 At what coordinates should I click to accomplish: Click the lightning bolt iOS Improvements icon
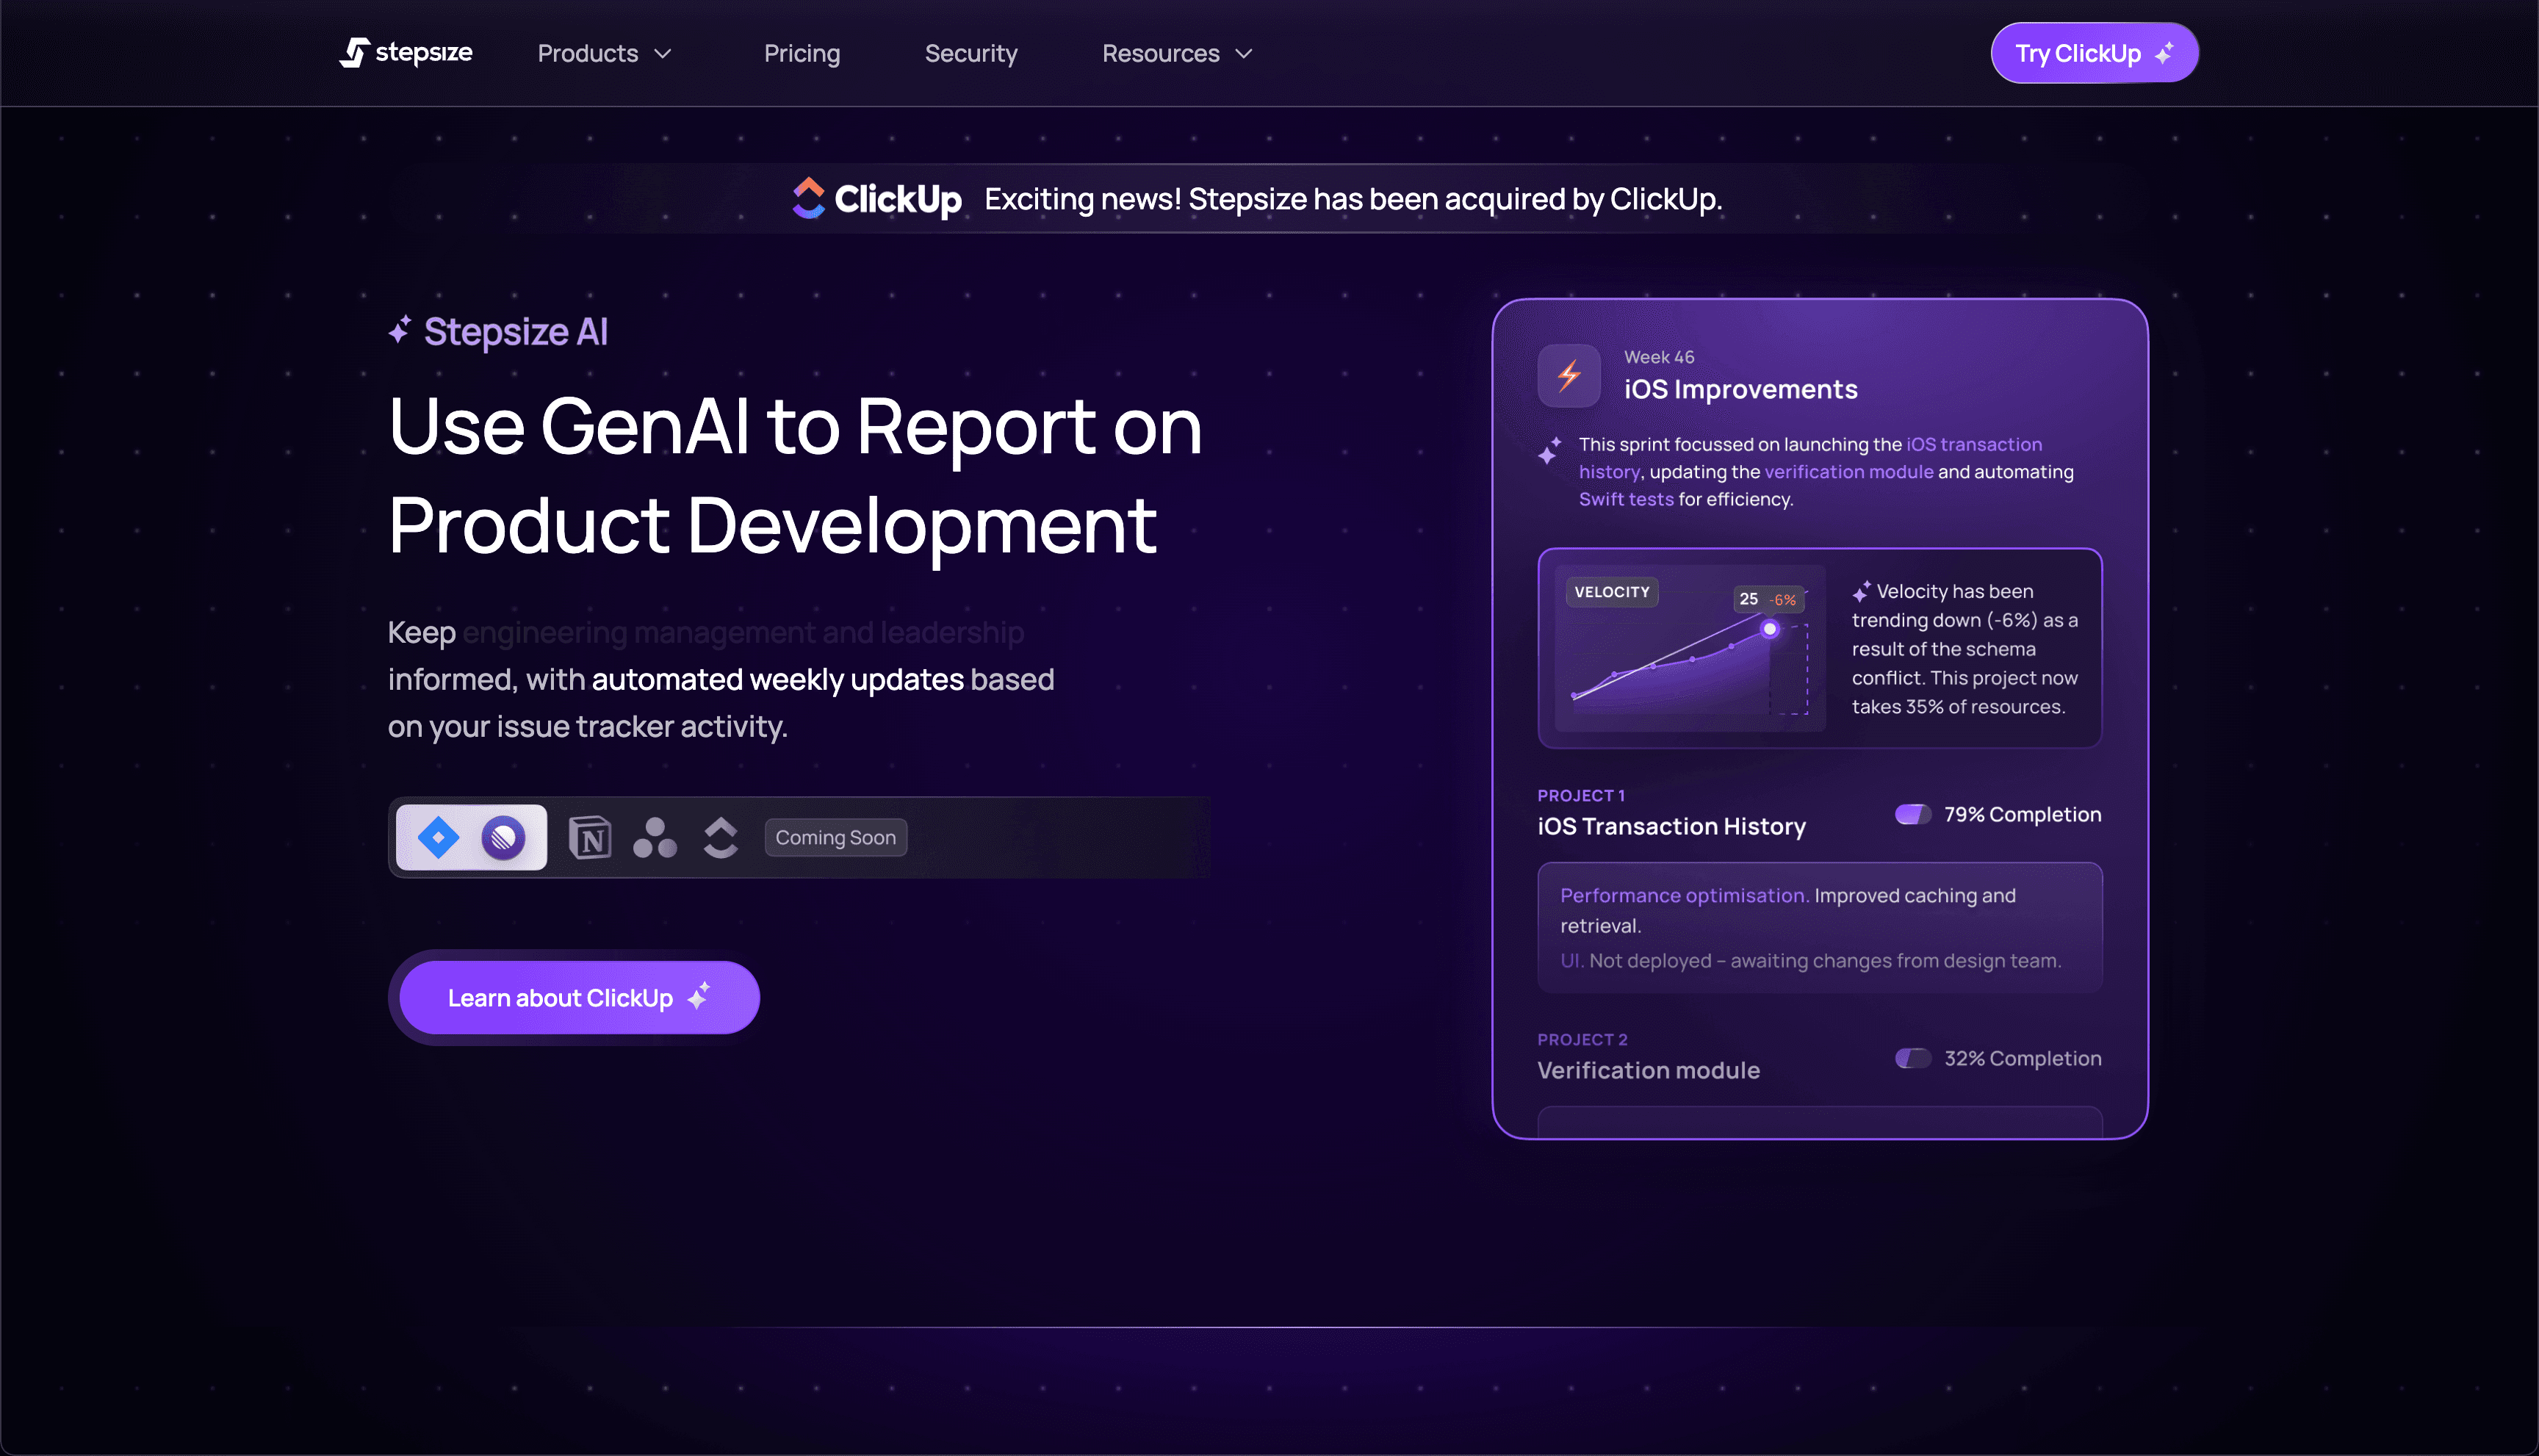[1568, 375]
